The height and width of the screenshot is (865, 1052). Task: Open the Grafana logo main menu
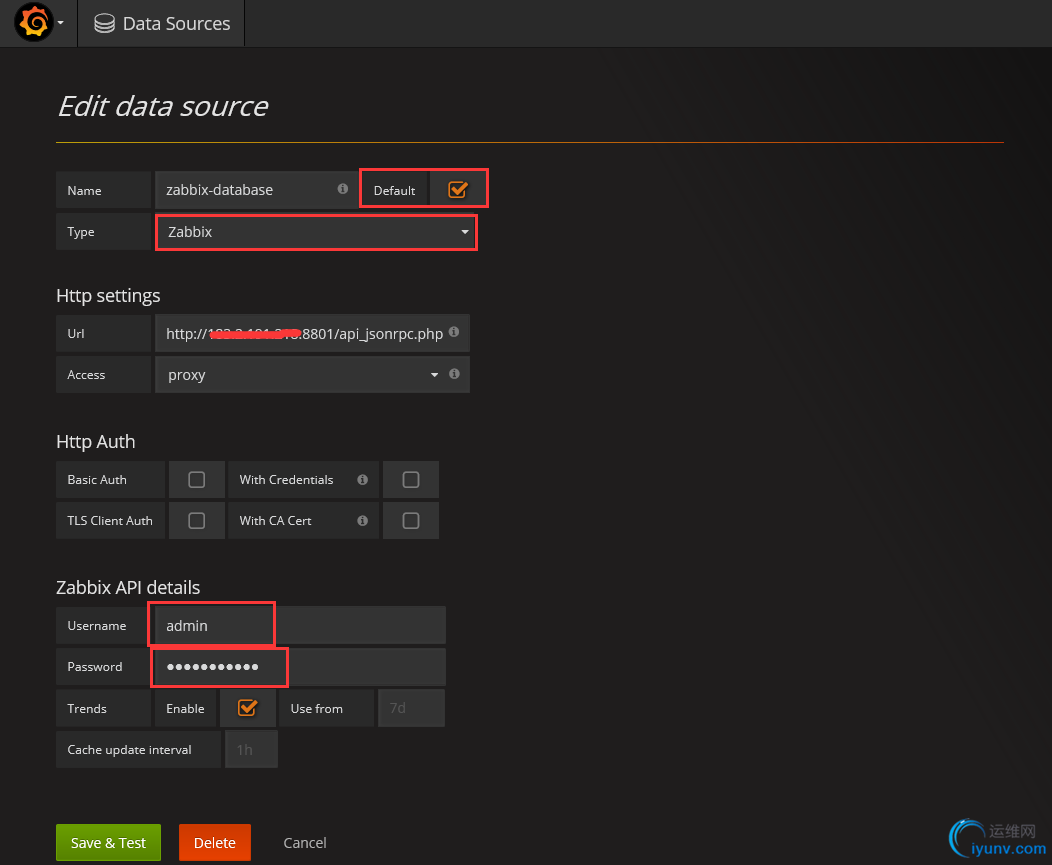pos(34,23)
